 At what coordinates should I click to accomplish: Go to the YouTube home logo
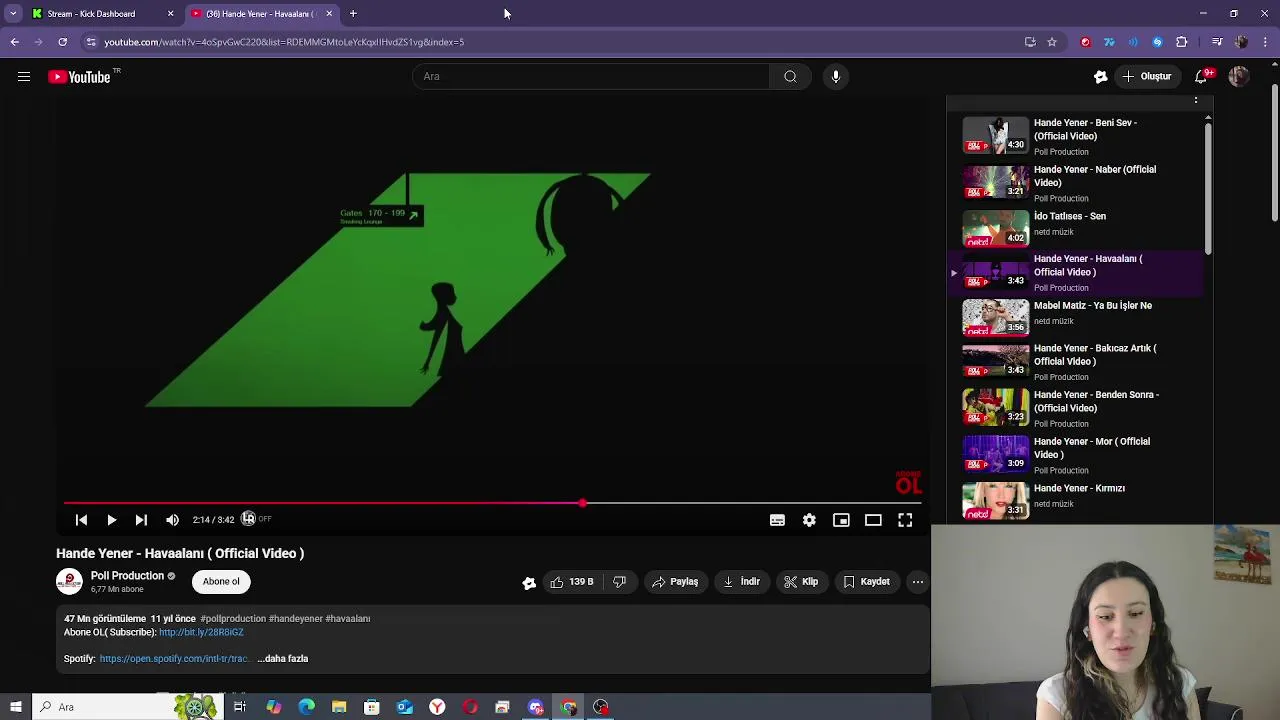point(80,77)
